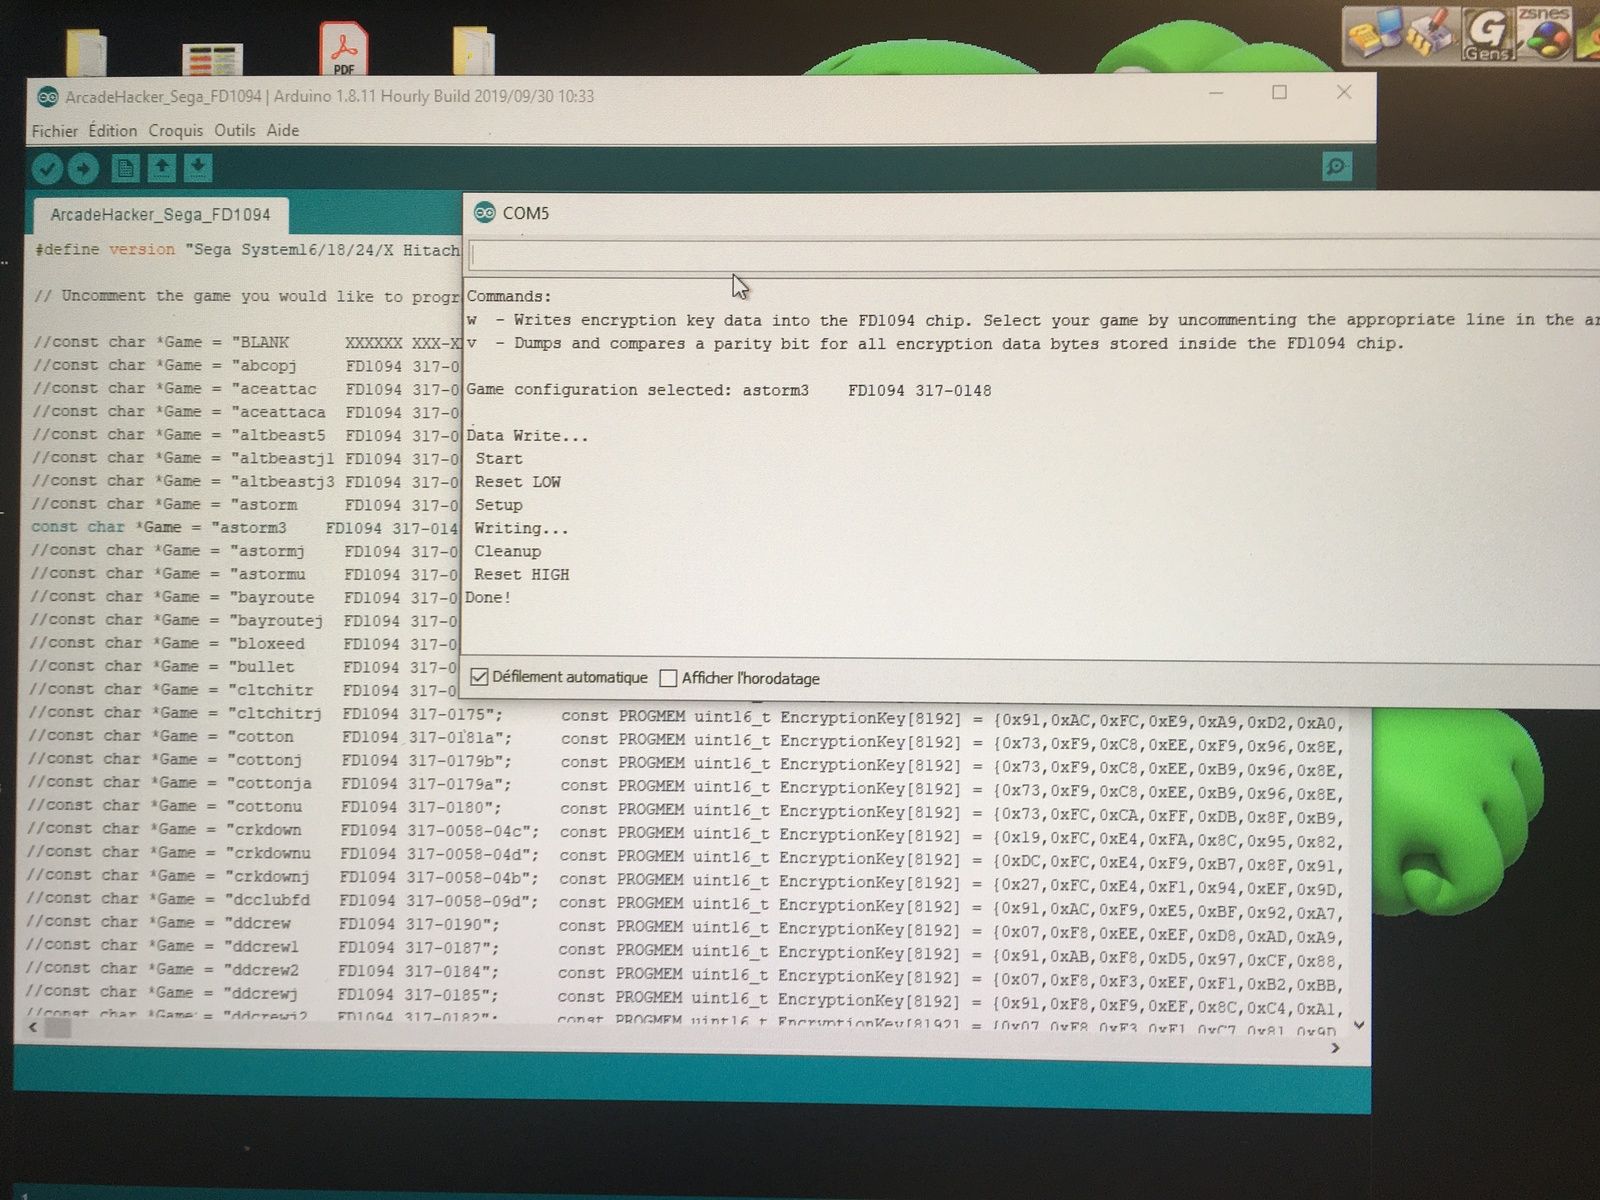
Task: Open the computer network icon at top right
Action: [1373, 35]
